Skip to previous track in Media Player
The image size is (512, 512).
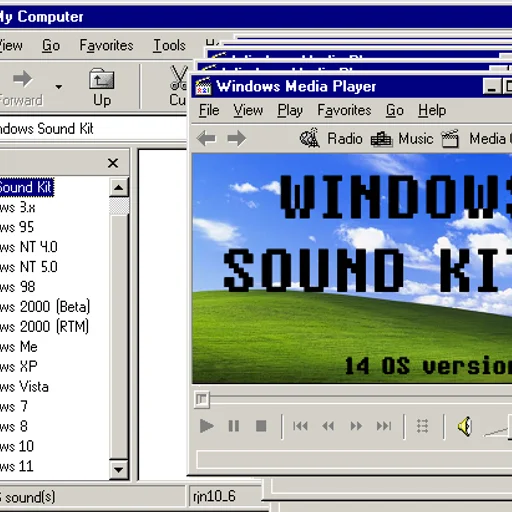pos(300,426)
